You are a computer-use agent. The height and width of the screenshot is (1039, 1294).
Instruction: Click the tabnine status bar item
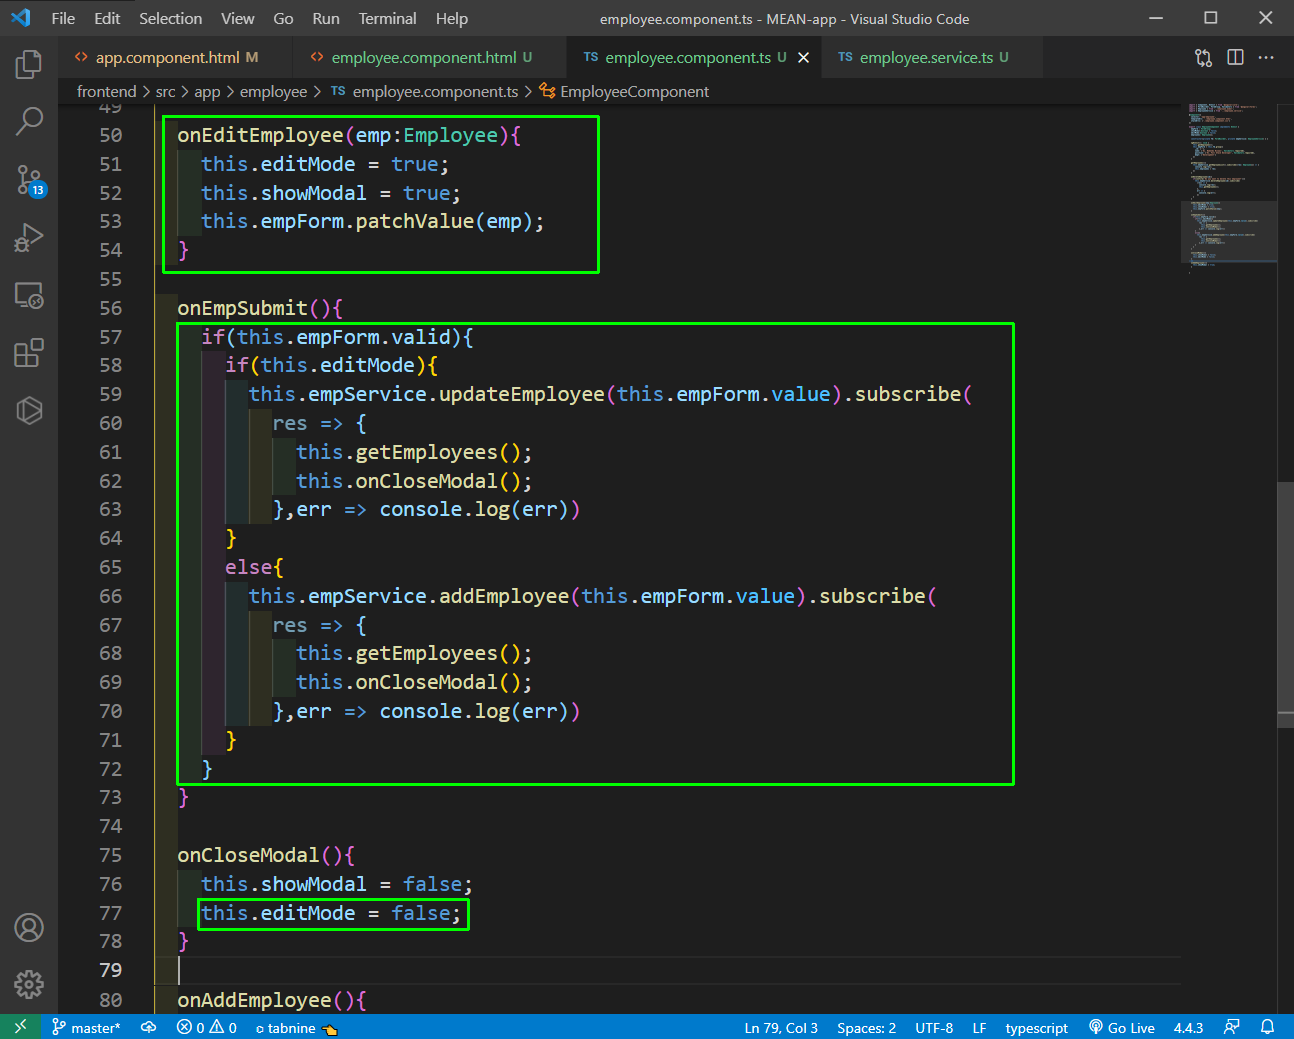296,1027
